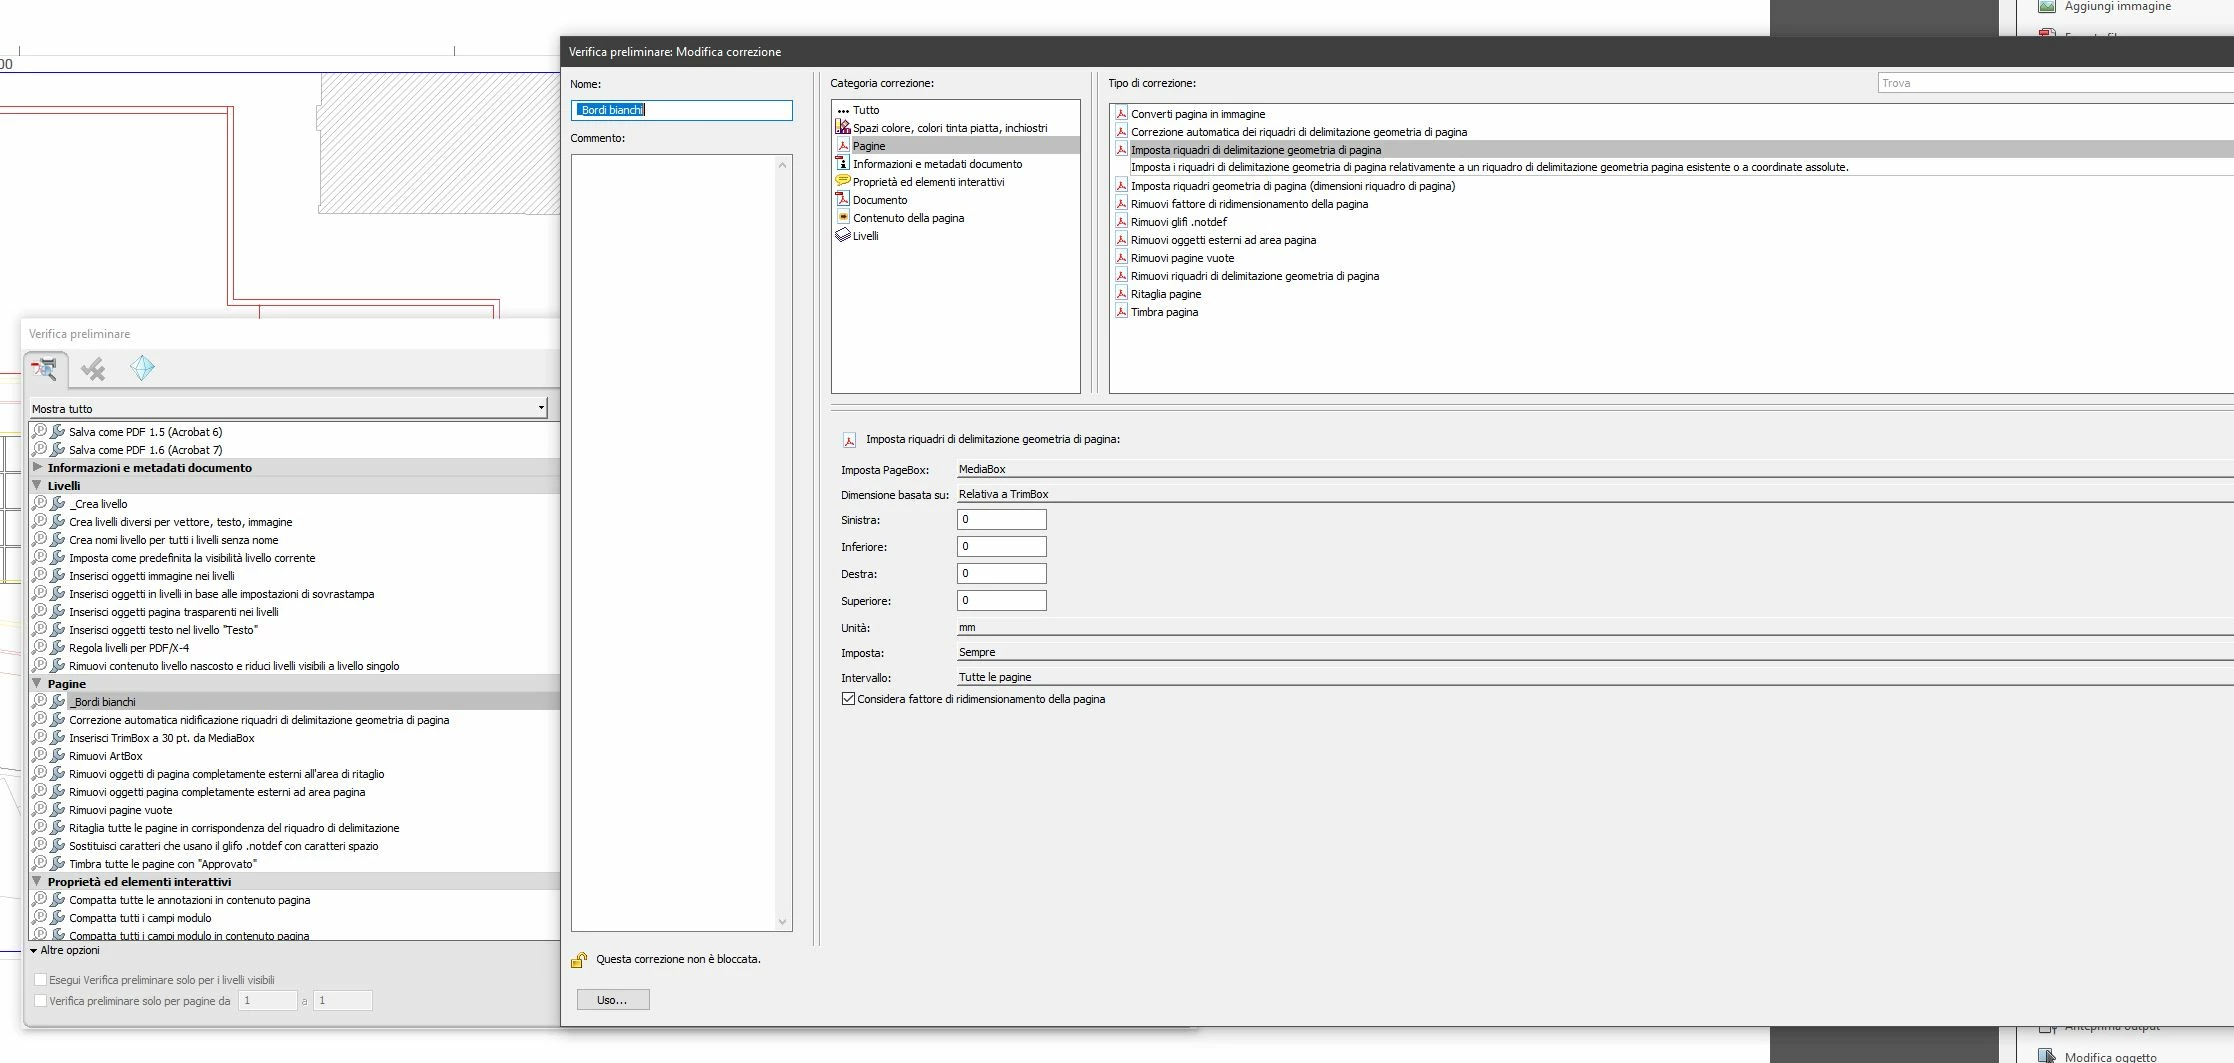Click wrench icon beside Regola livelli per PDF/X-4
This screenshot has width=2234, height=1063.
tap(57, 648)
